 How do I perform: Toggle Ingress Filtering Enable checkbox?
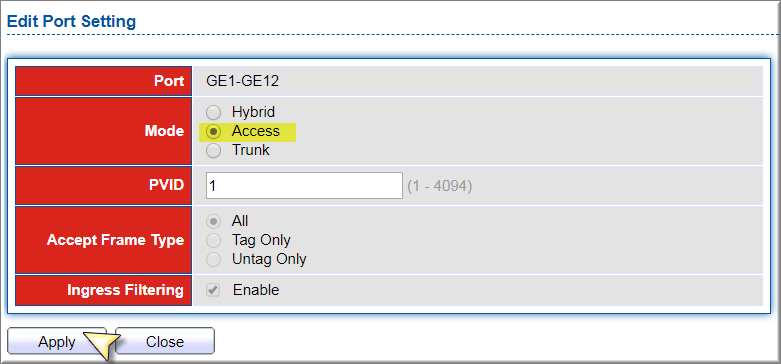pyautogui.click(x=213, y=290)
